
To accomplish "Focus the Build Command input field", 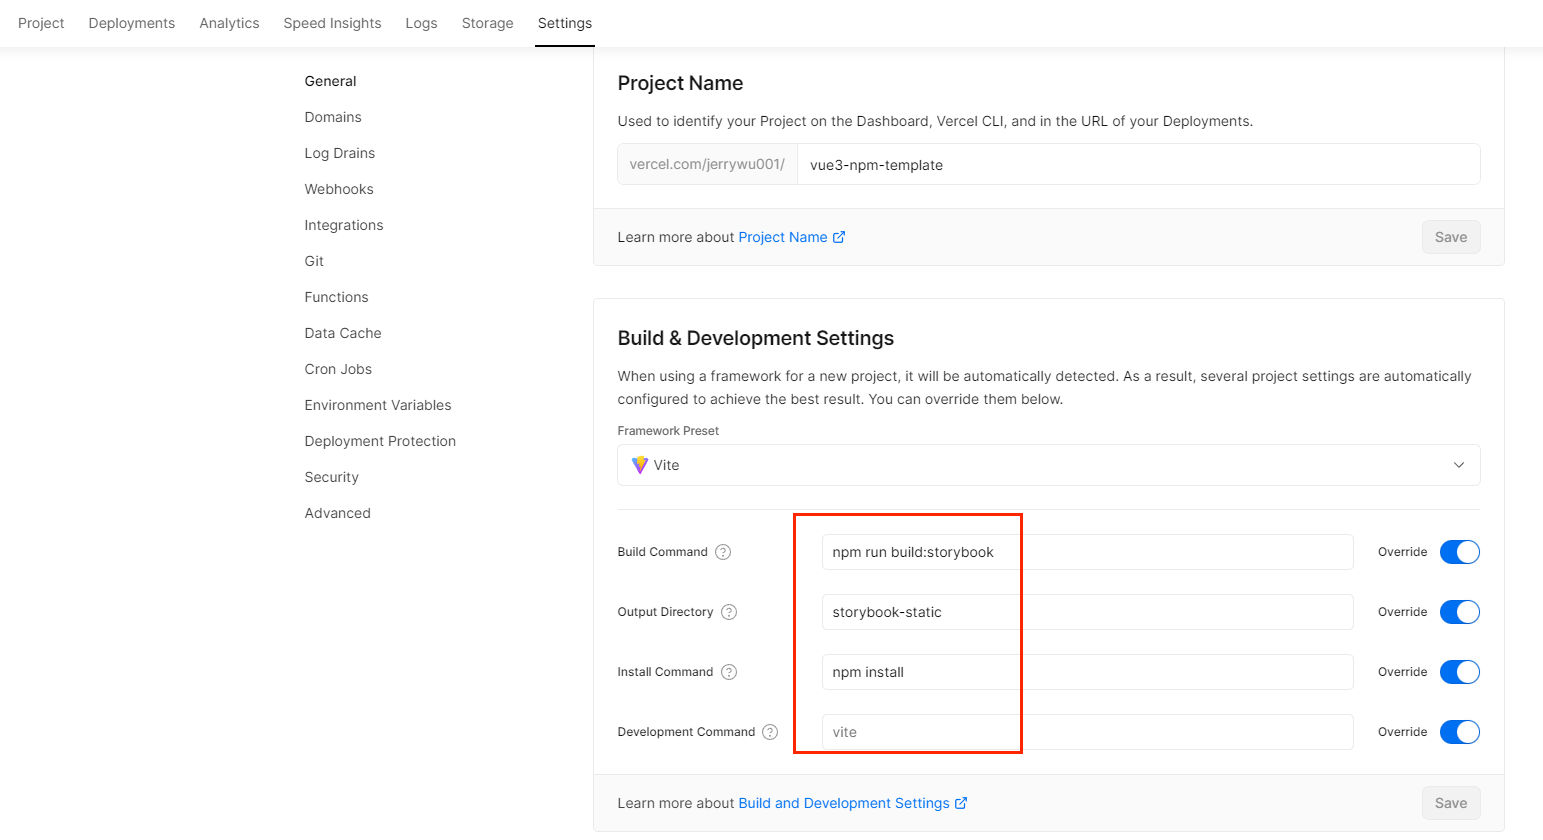I will (1086, 552).
